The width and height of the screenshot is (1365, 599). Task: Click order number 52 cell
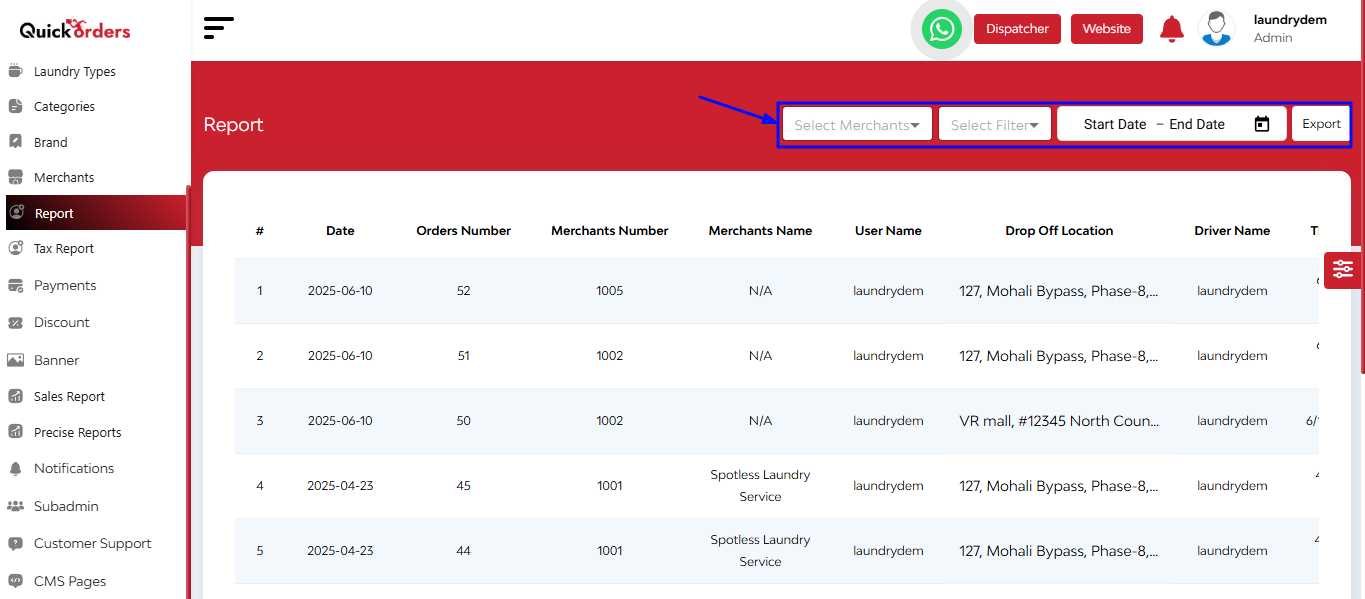point(463,291)
